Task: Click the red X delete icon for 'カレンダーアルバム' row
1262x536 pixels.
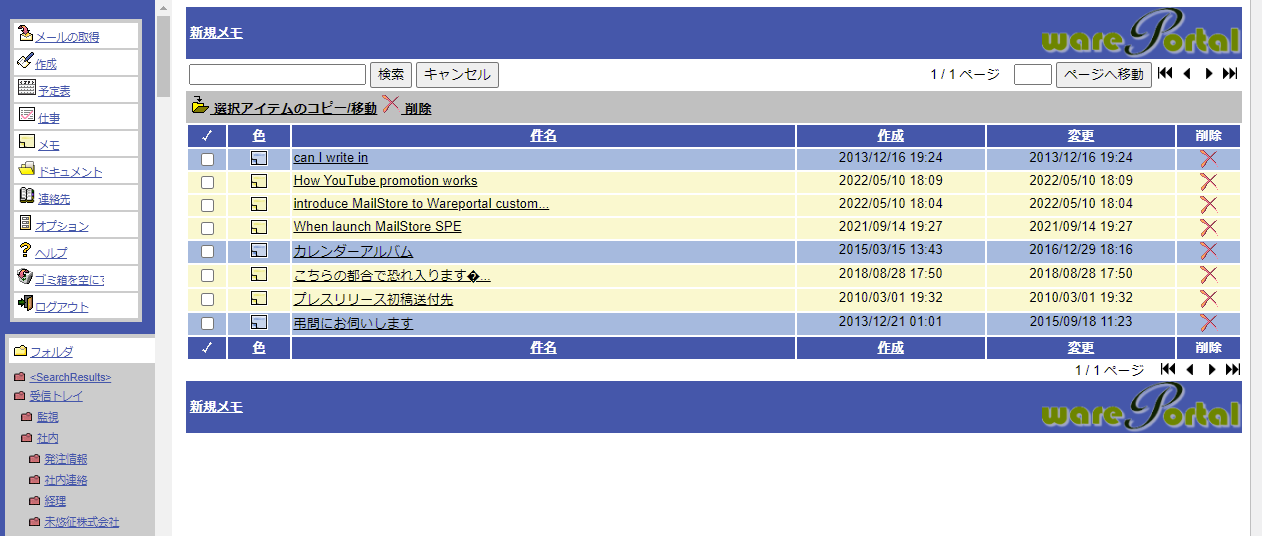Action: pos(1208,251)
